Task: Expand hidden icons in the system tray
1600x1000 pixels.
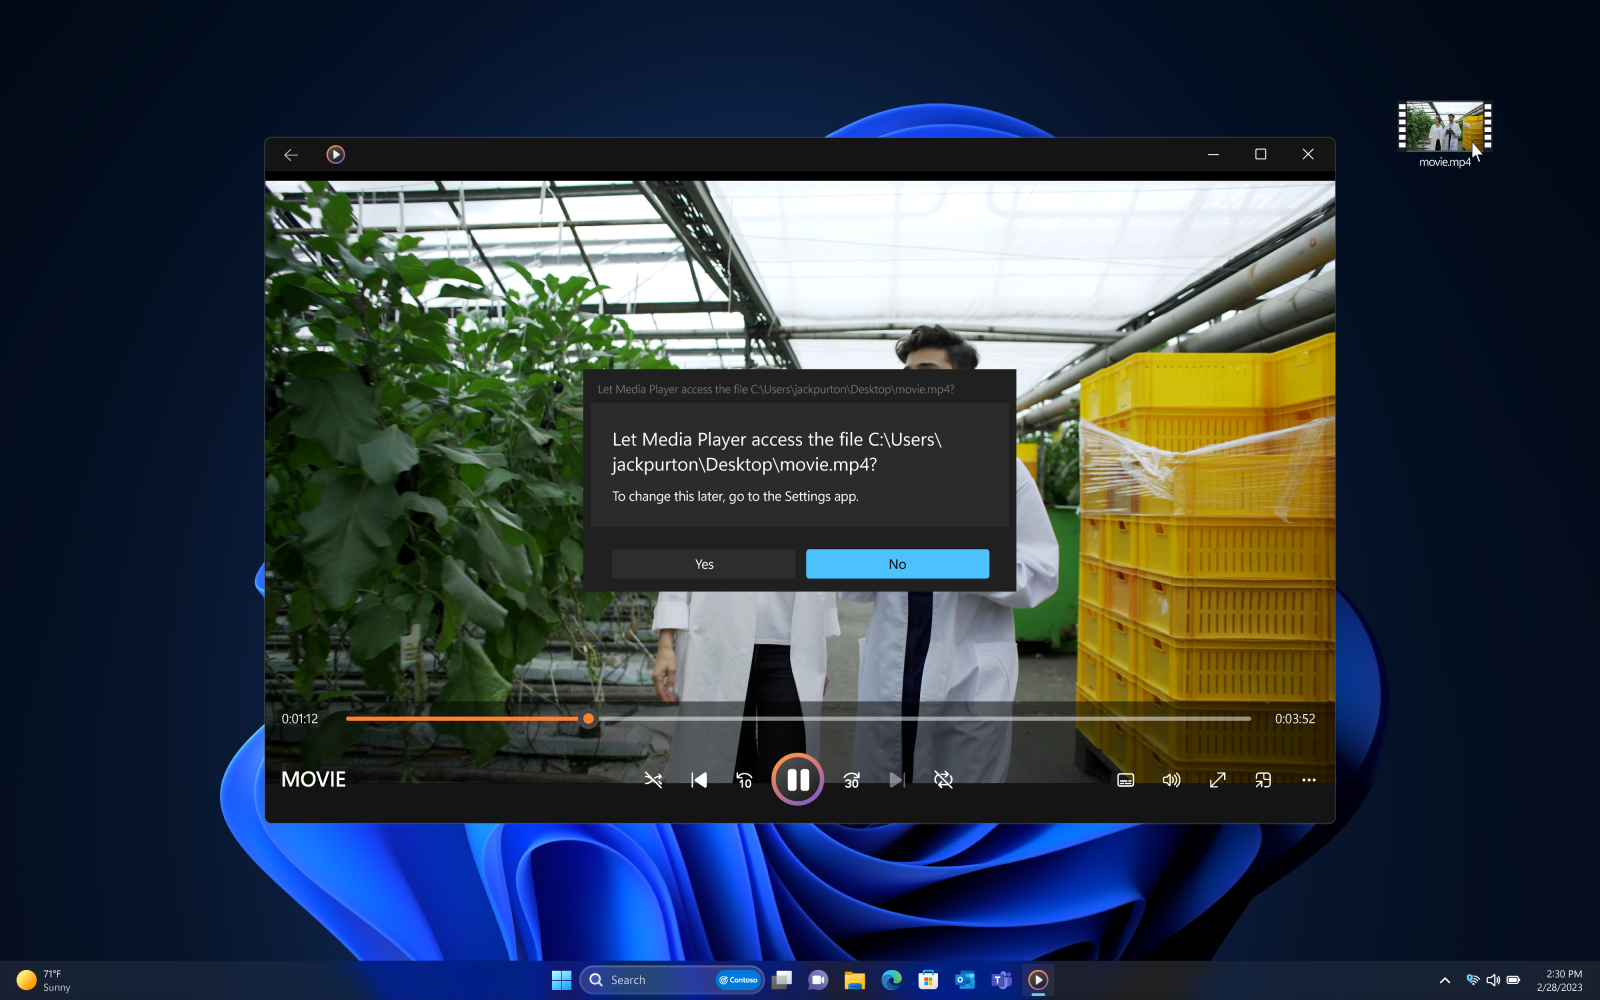Action: click(1444, 980)
